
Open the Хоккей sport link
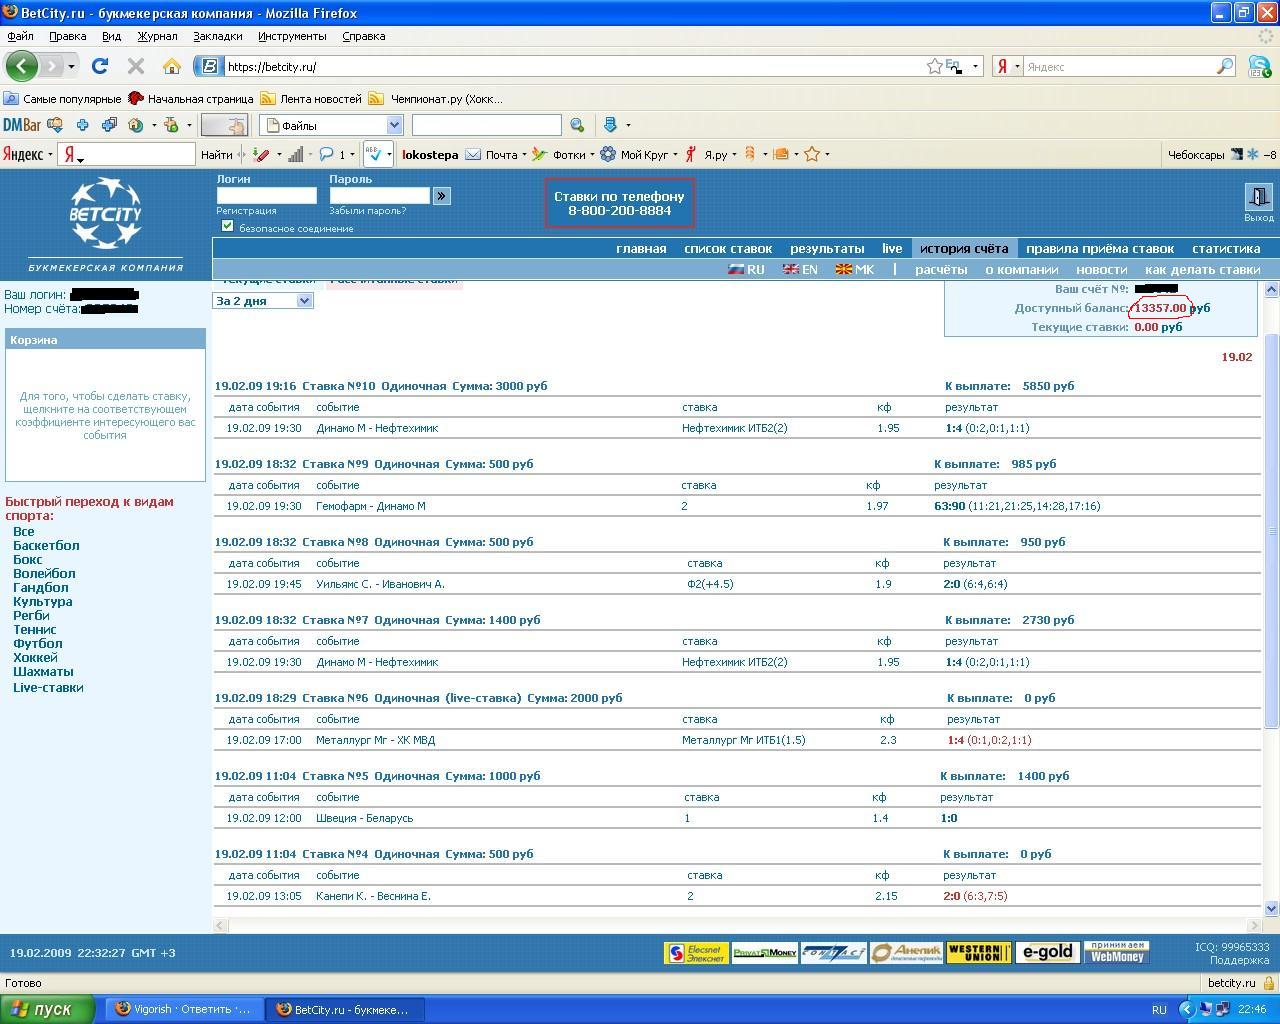coord(35,658)
